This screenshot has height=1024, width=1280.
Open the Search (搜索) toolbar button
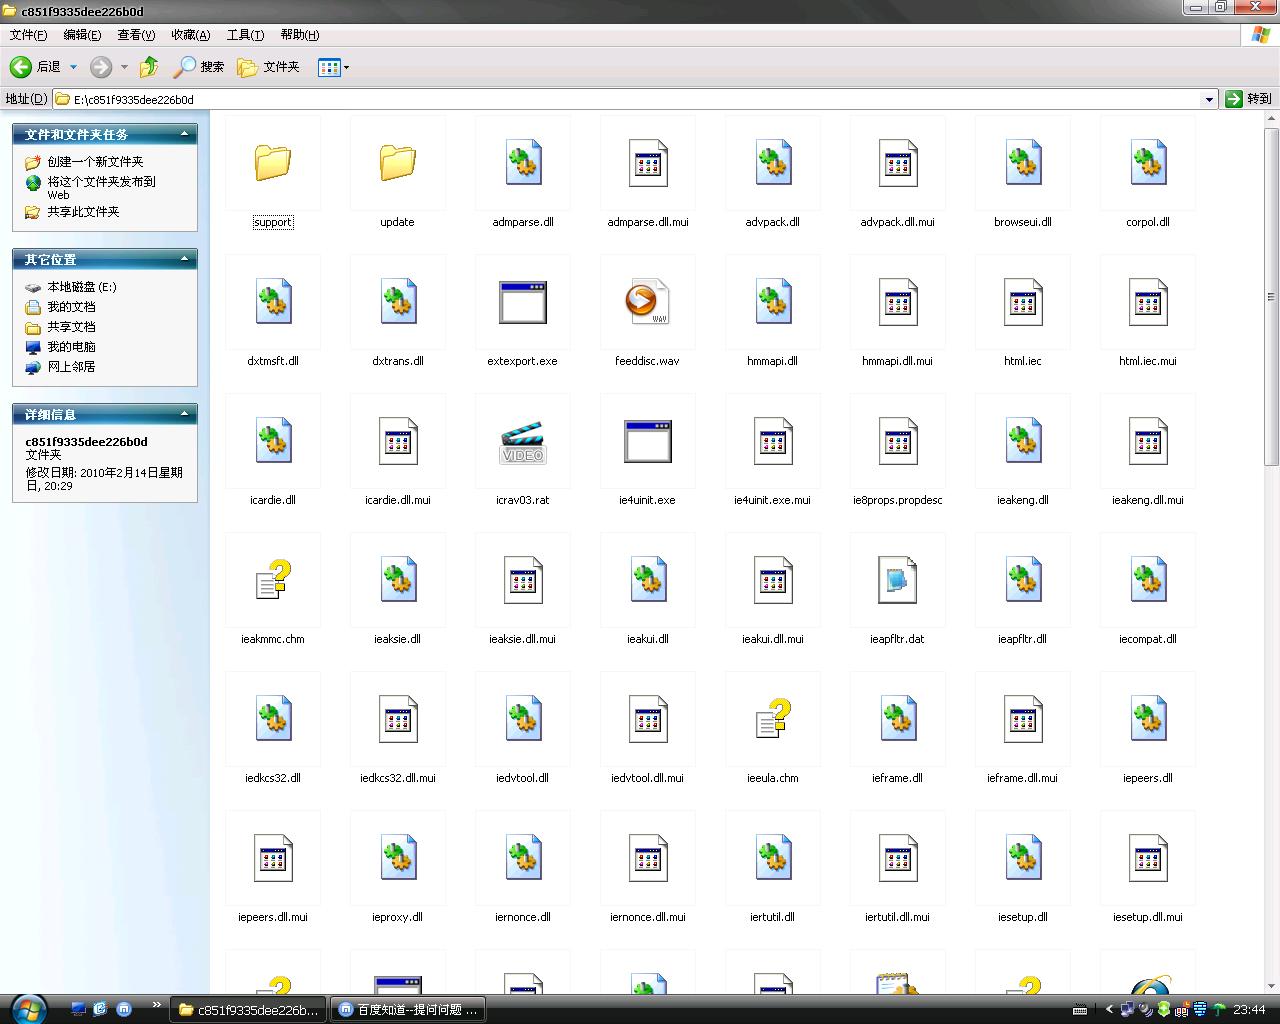(199, 67)
